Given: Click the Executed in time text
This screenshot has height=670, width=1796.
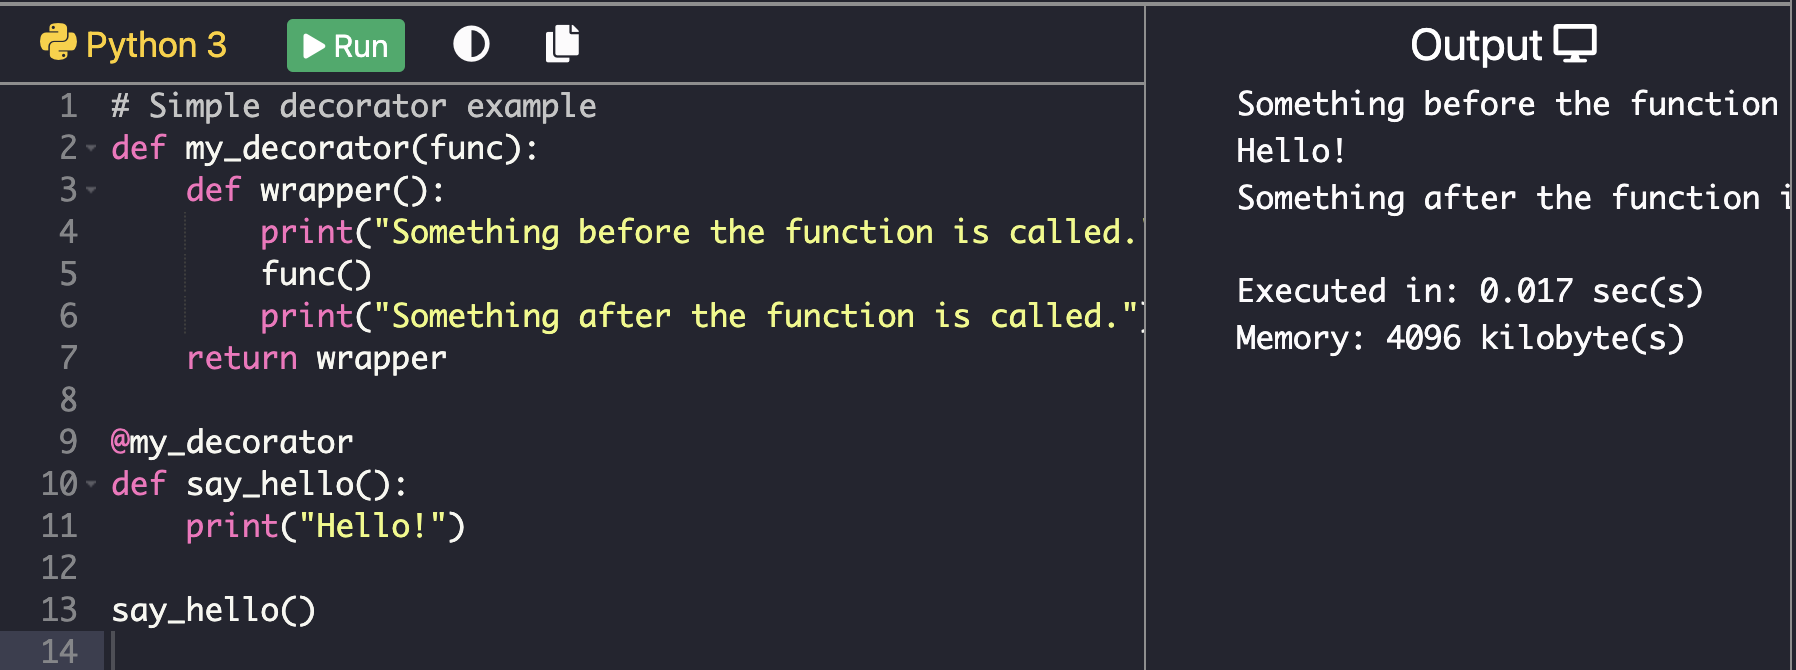Looking at the screenshot, I should (1469, 291).
